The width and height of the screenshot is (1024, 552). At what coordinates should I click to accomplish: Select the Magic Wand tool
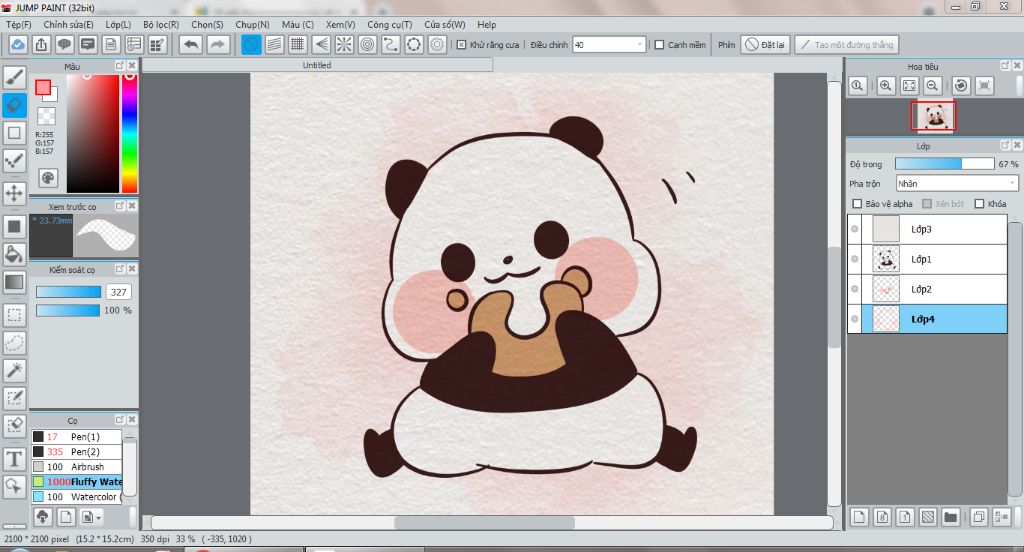point(14,370)
